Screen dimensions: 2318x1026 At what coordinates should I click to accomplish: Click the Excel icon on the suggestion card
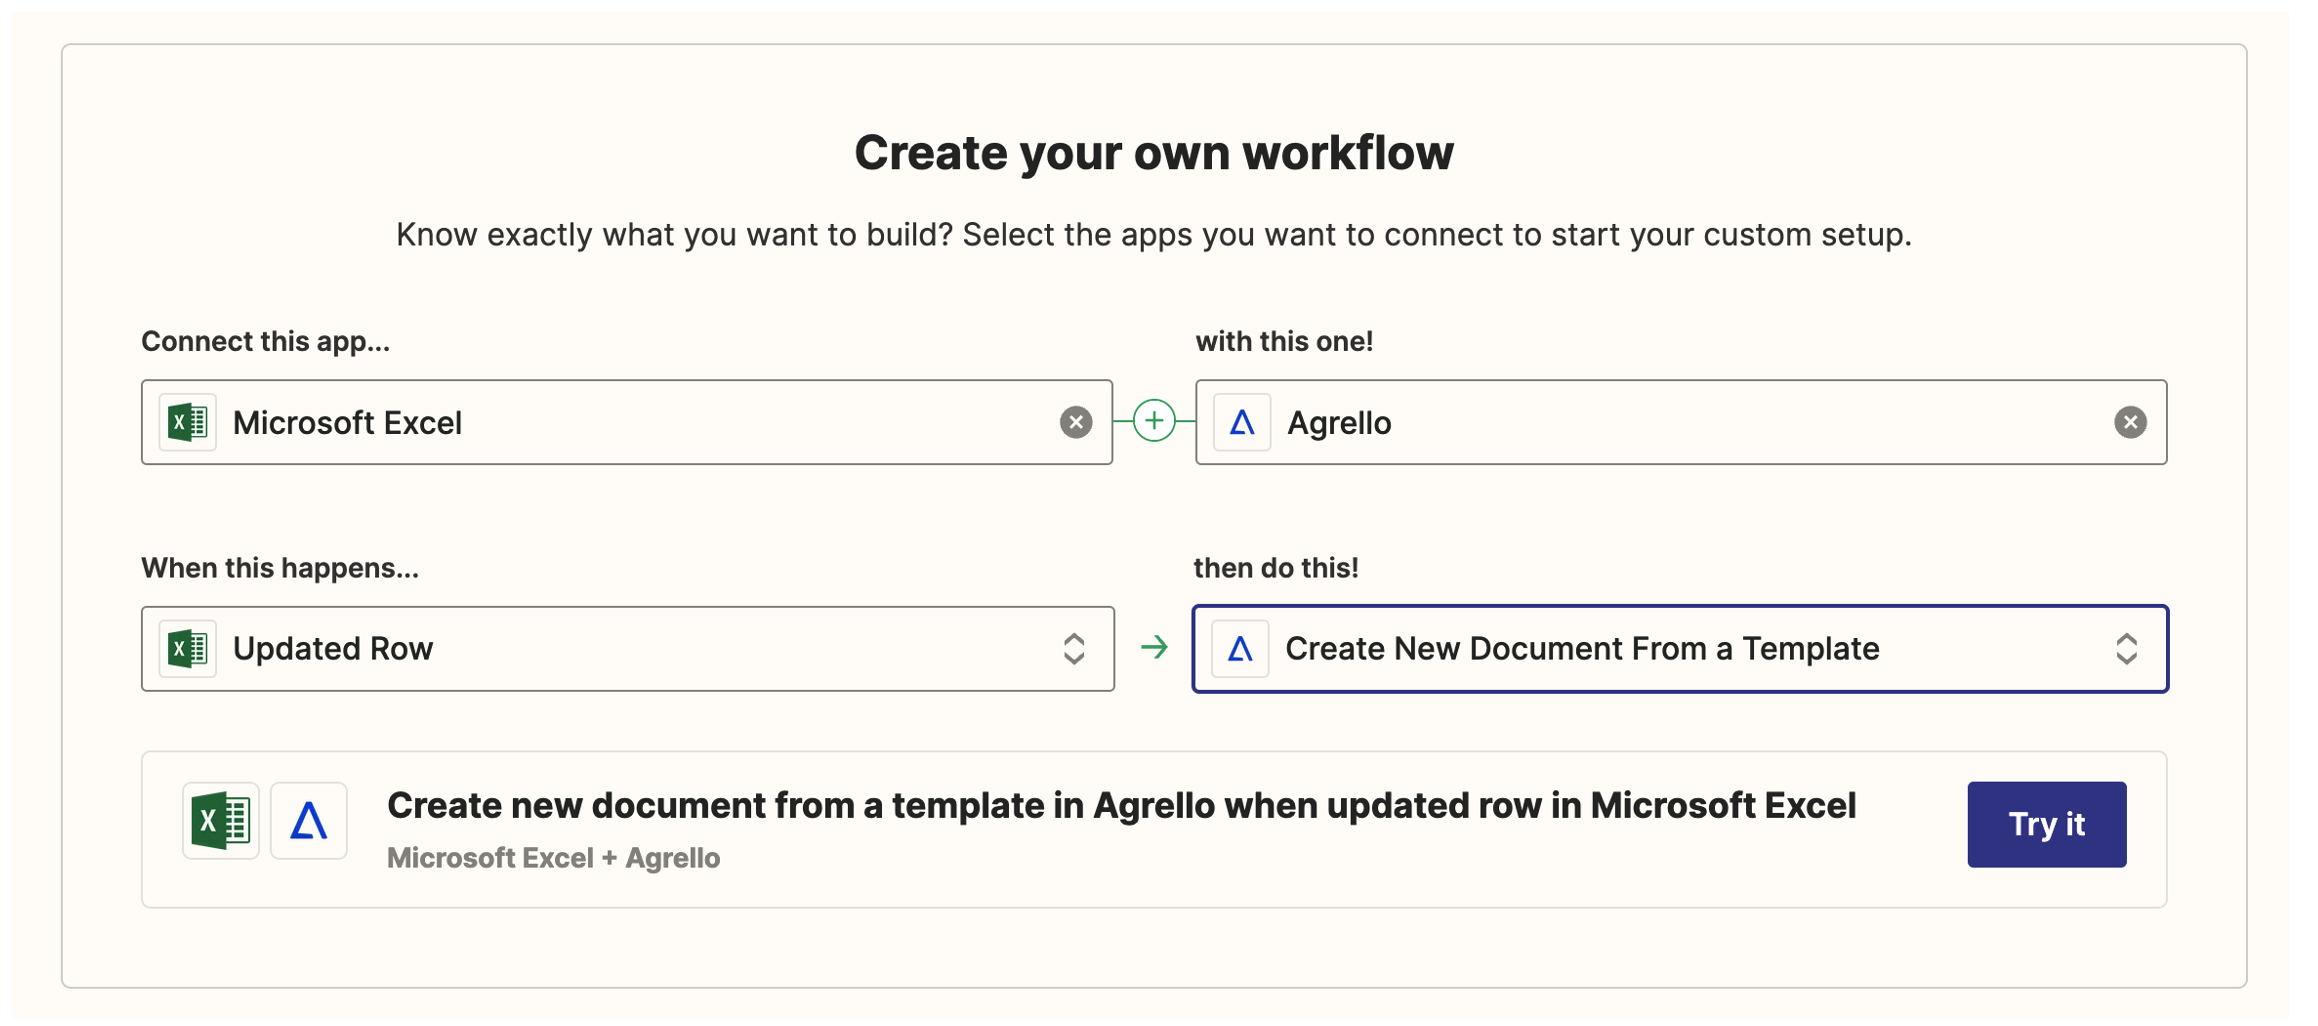(220, 820)
